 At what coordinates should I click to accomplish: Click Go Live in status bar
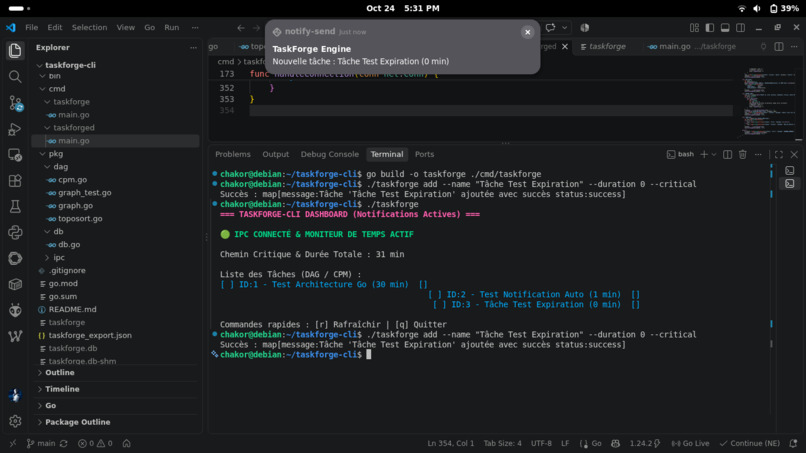pyautogui.click(x=690, y=443)
